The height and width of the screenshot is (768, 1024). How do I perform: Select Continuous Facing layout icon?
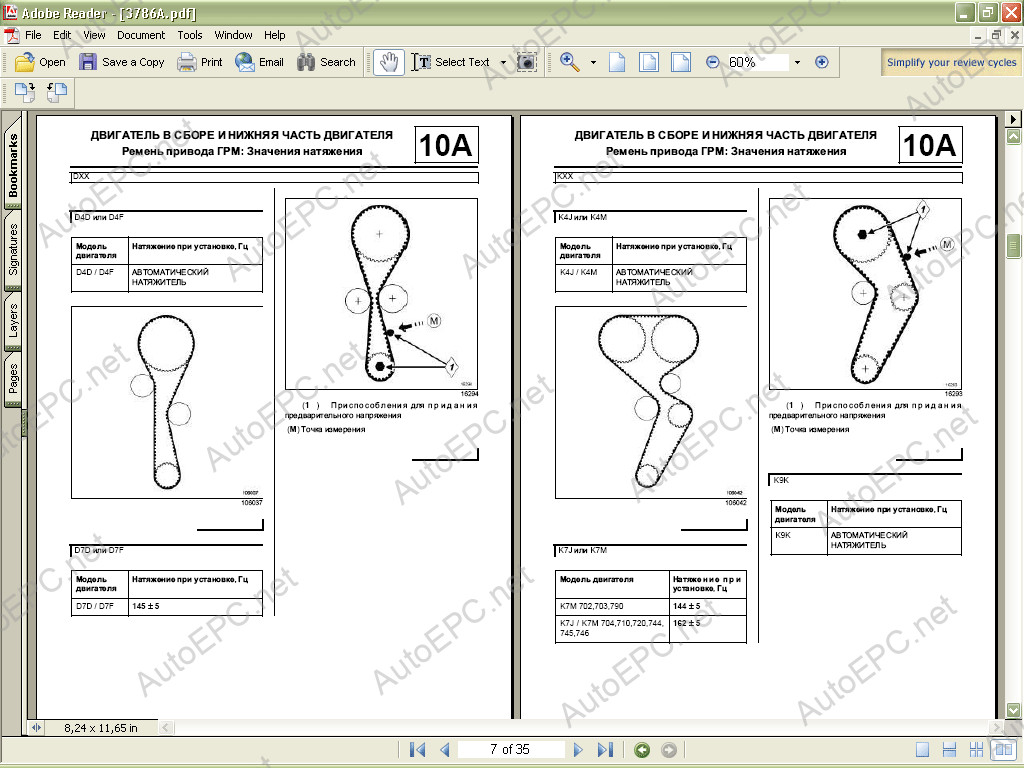click(x=976, y=750)
